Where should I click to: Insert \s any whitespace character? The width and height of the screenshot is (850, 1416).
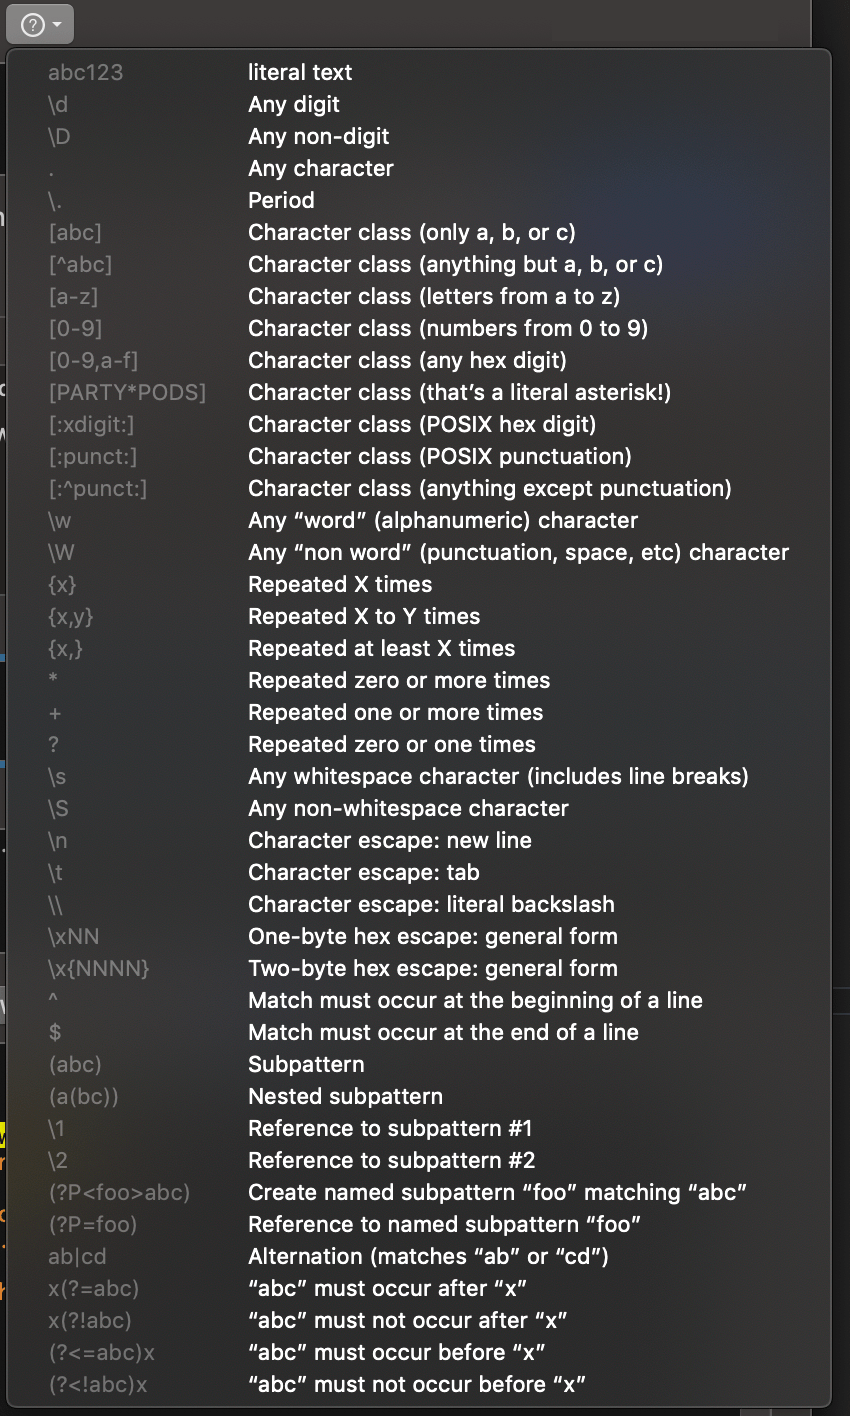497,776
